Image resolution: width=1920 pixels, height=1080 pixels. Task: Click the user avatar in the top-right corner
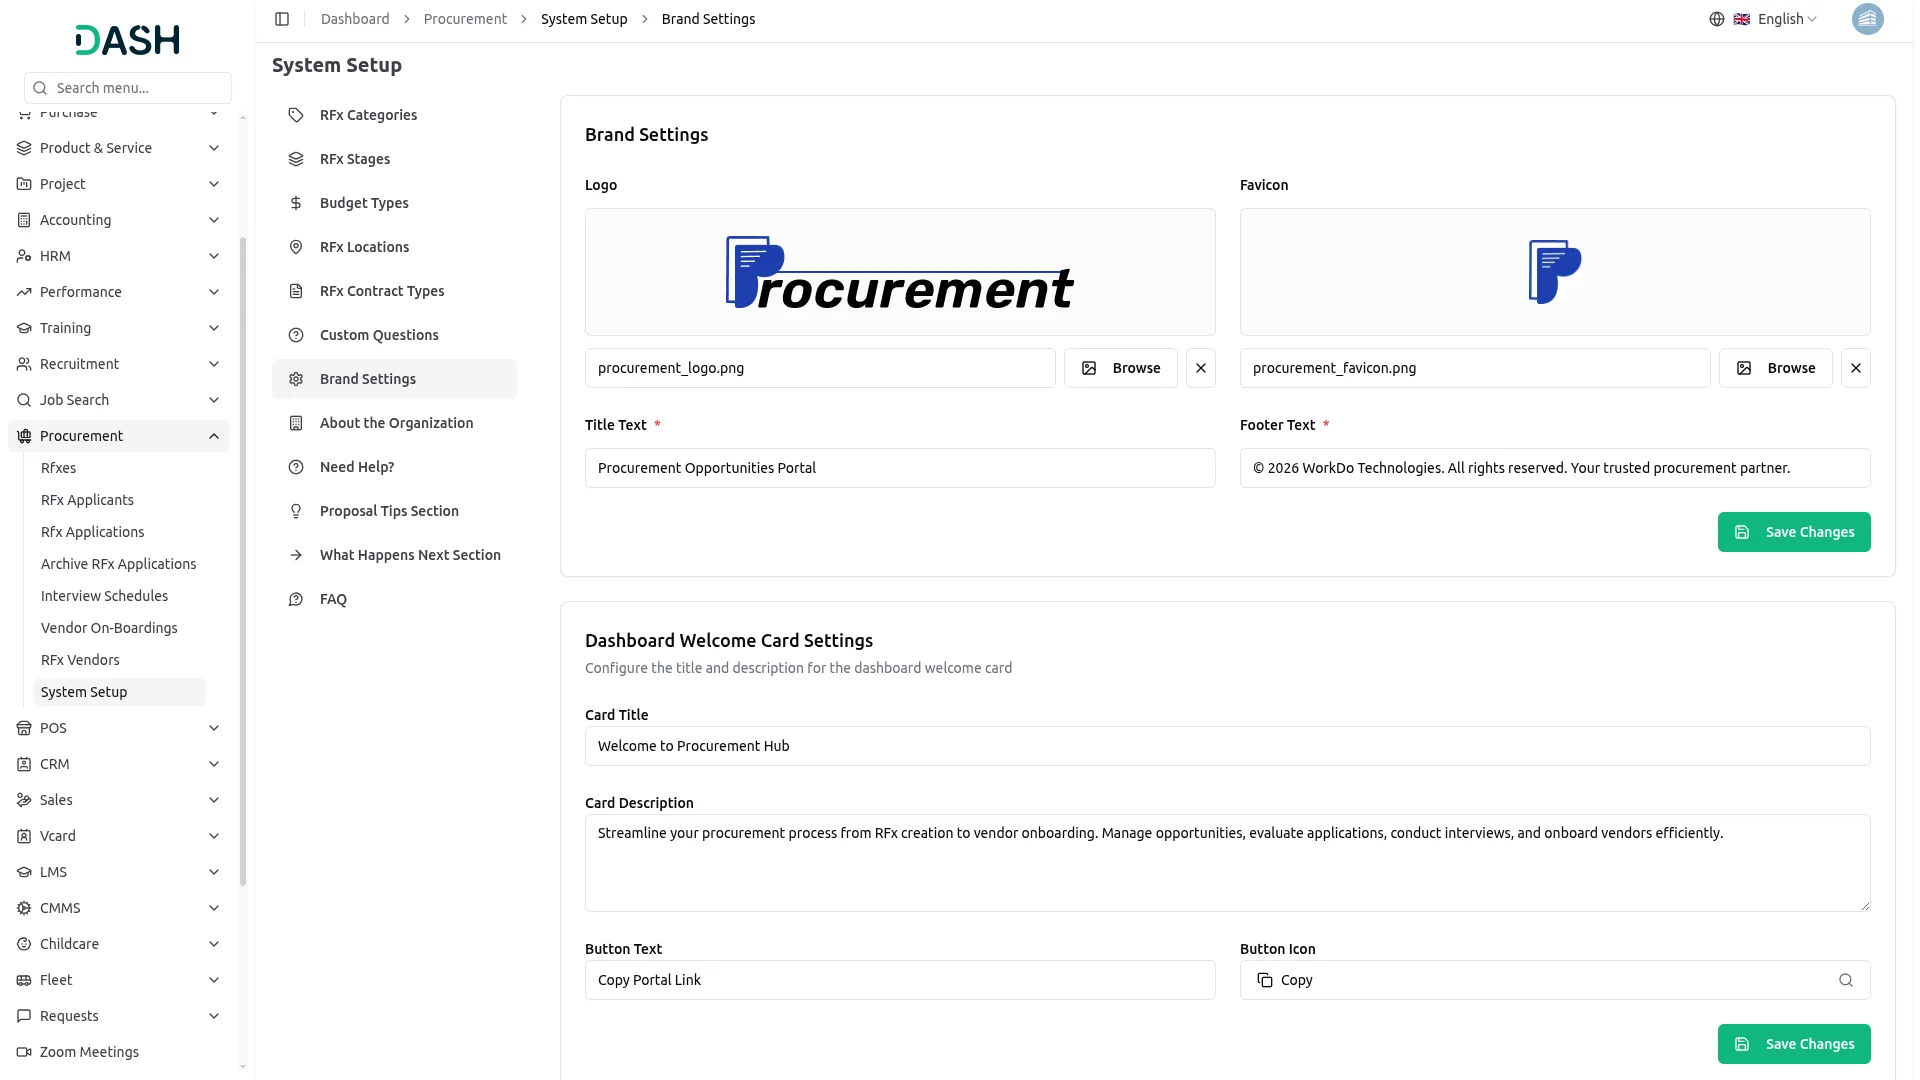[1868, 18]
